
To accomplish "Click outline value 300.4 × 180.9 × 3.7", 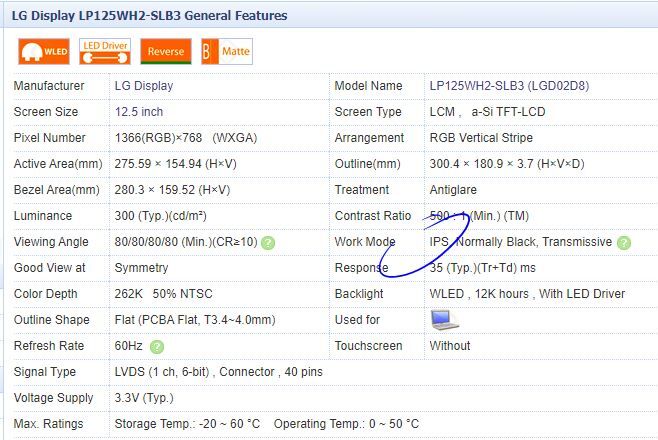I will point(507,164).
